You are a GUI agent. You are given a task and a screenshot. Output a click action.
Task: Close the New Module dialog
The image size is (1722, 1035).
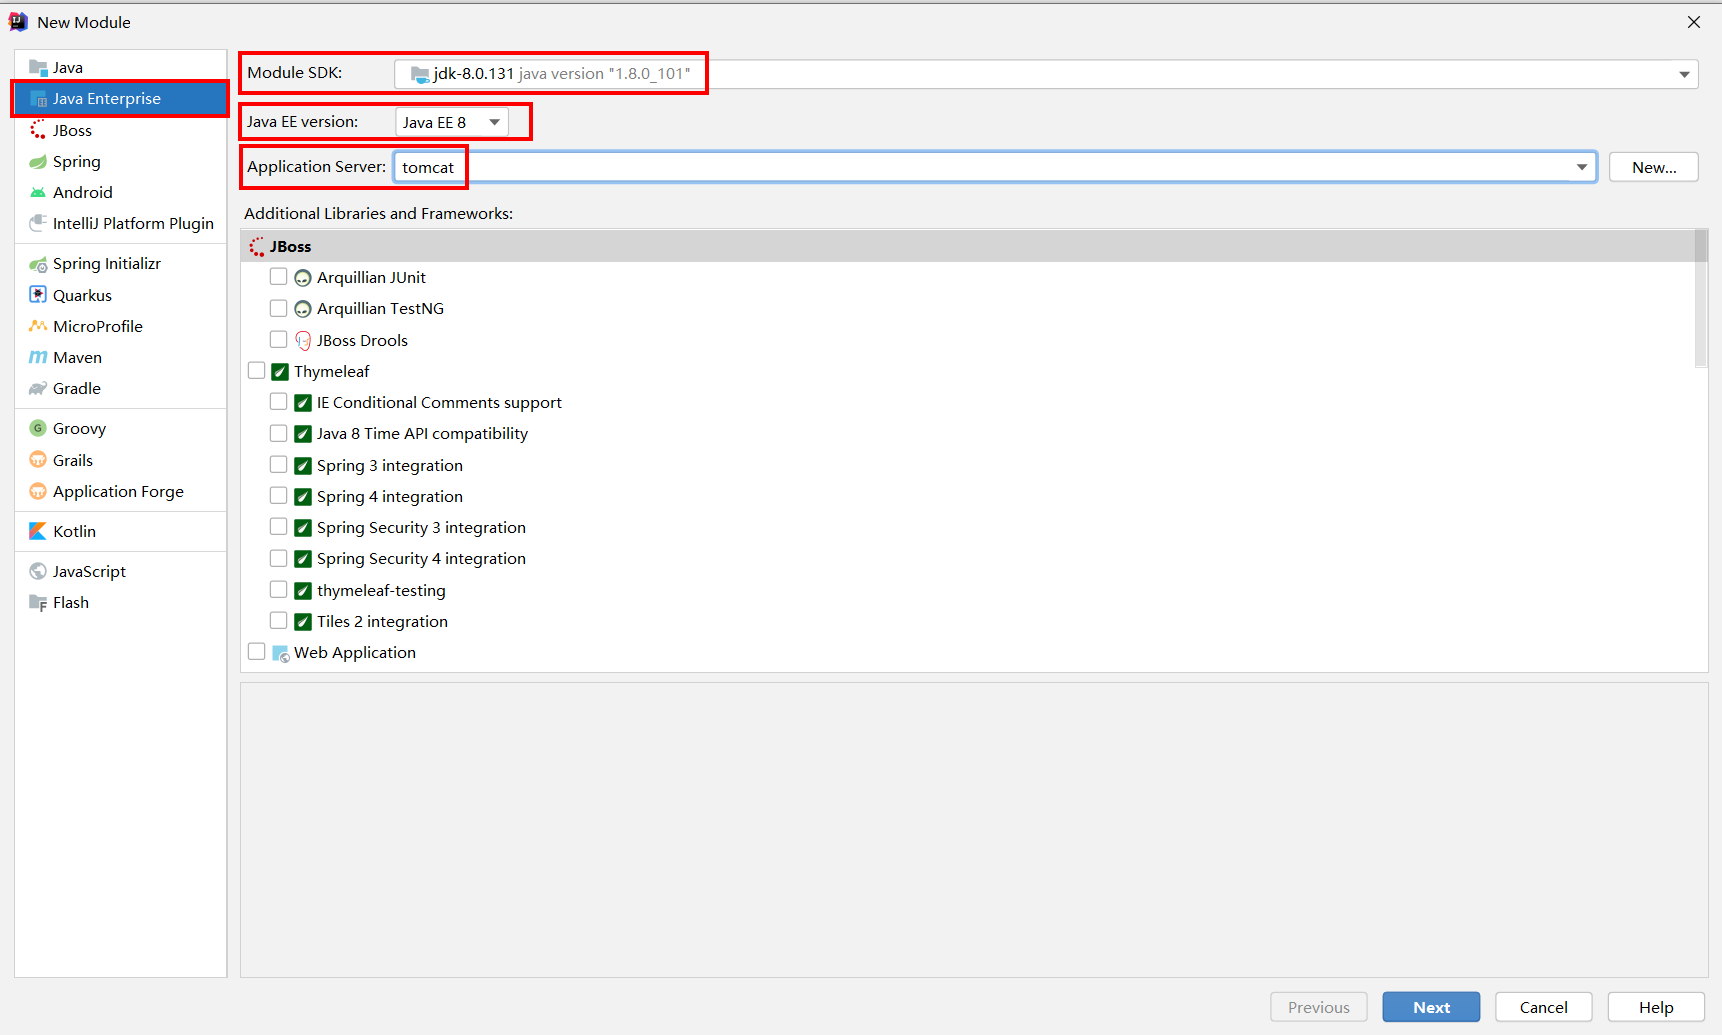click(1693, 22)
